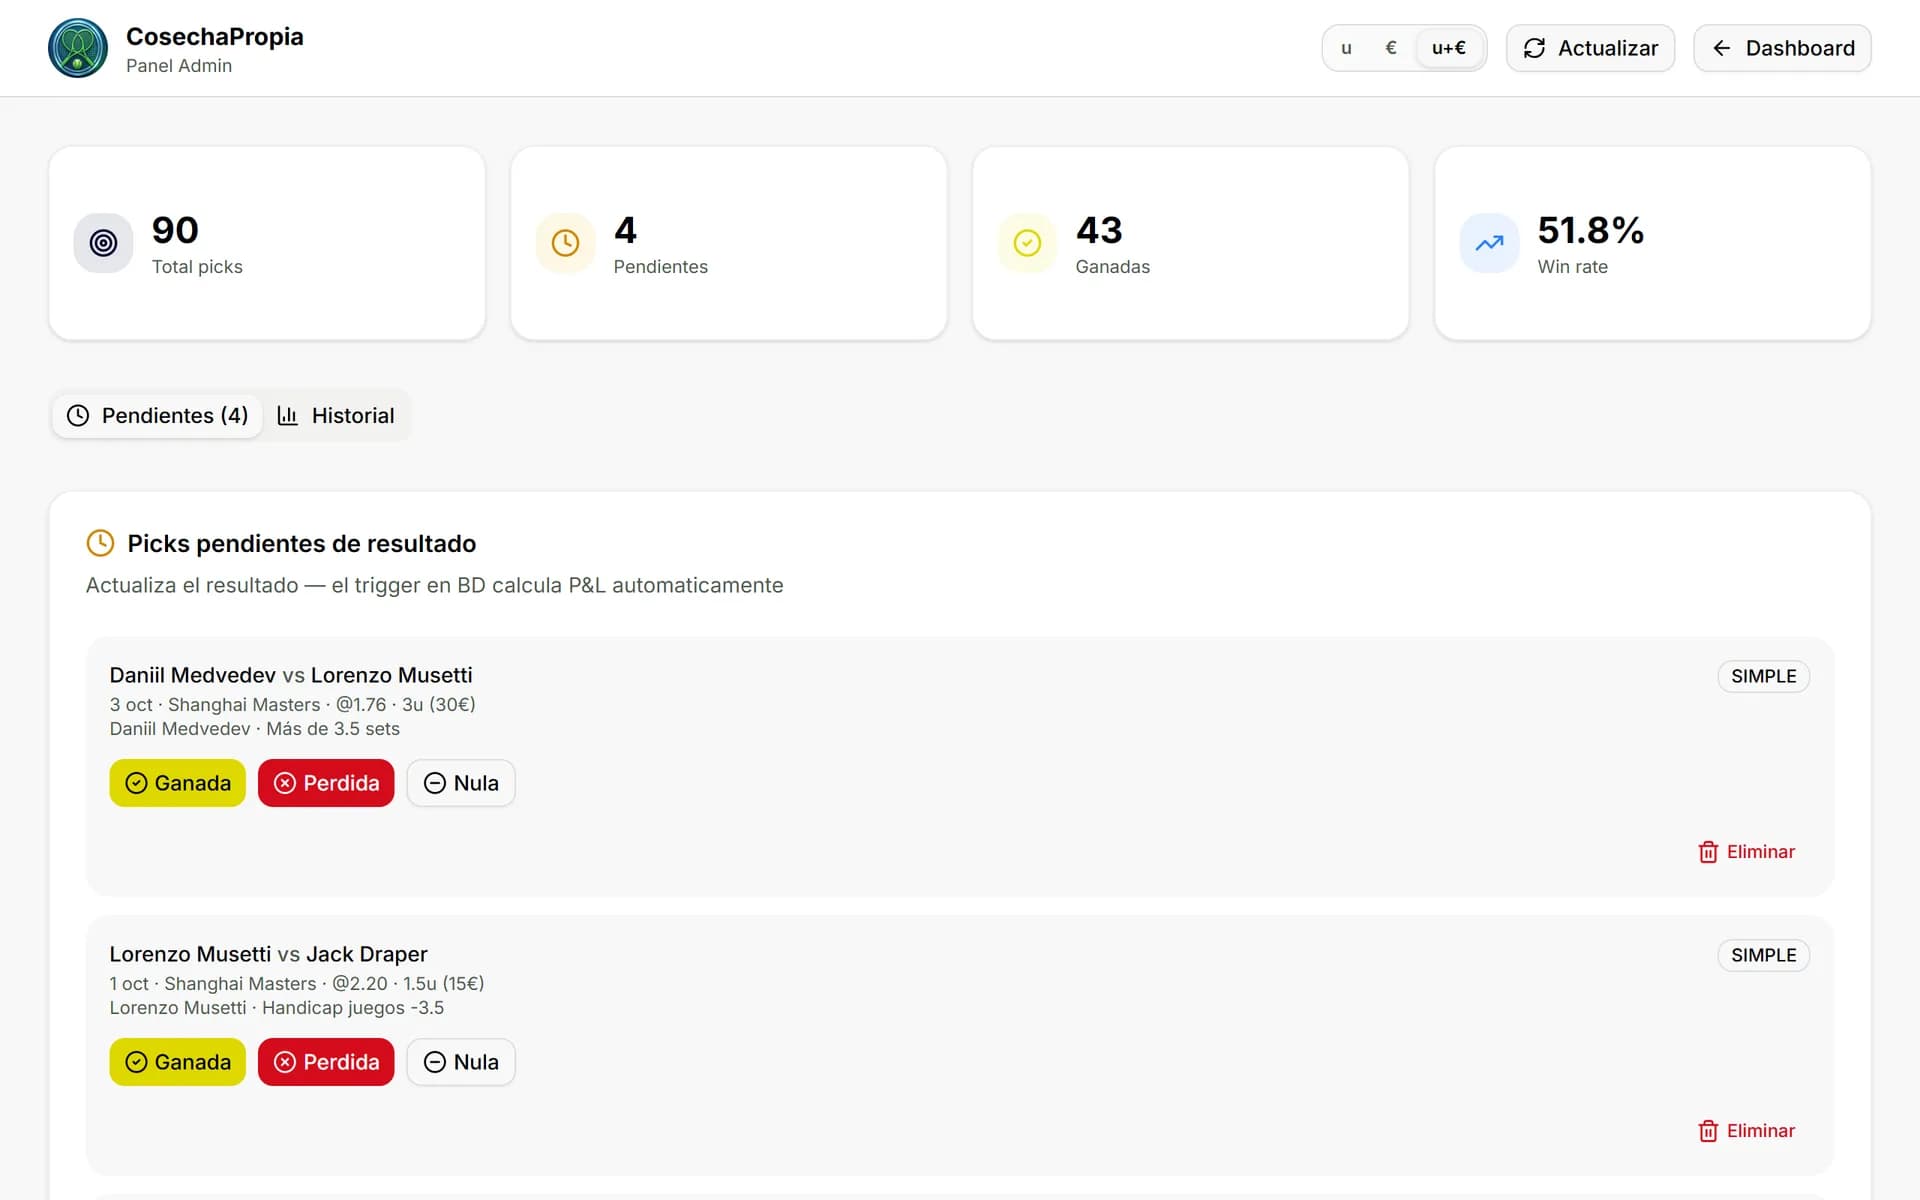Viewport: 1920px width, 1200px height.
Task: Select the 'u+€' combined display option
Action: [x=1448, y=48]
